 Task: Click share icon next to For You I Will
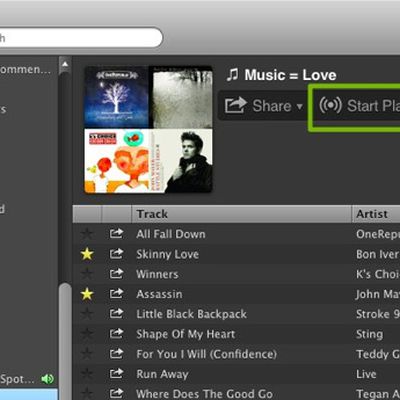tap(116, 353)
